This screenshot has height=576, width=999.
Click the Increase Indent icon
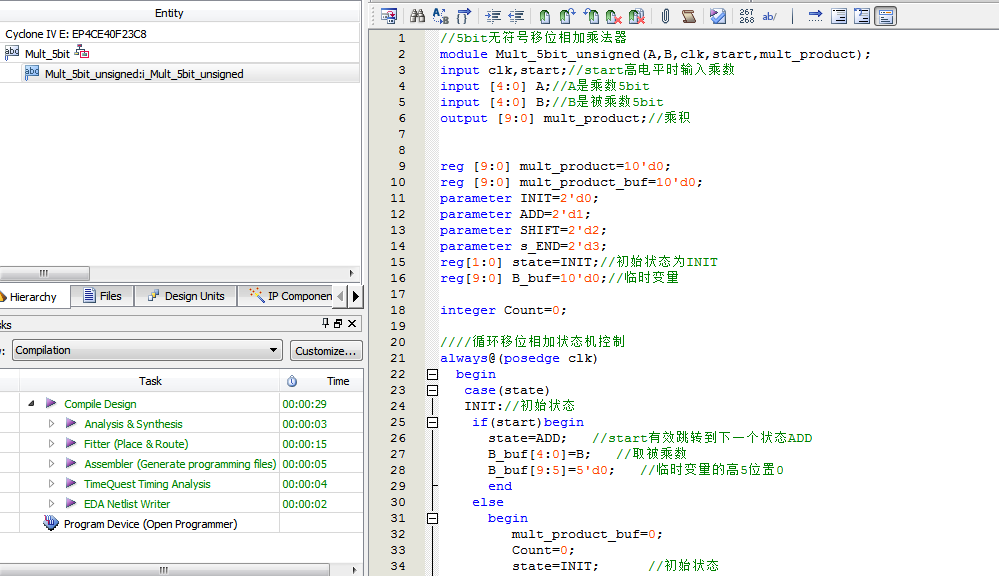(493, 16)
